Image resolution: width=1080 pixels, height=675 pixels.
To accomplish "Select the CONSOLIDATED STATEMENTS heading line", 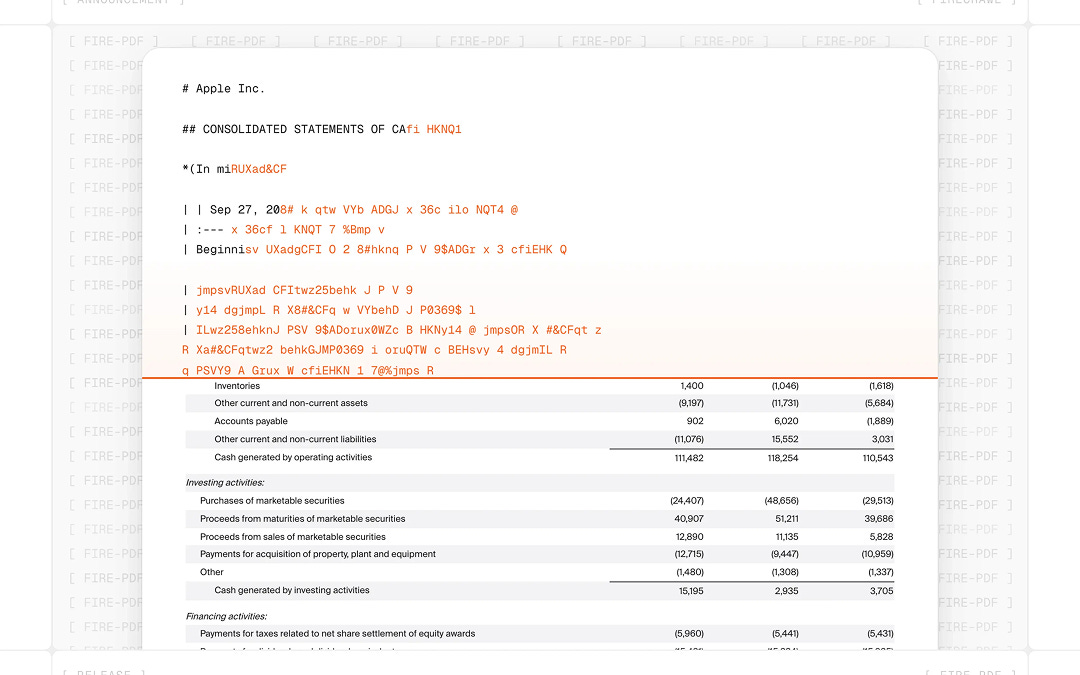I will (x=322, y=129).
